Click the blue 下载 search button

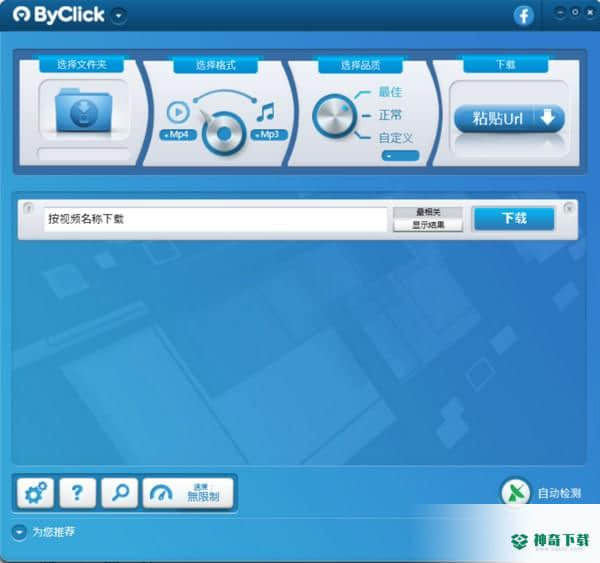click(514, 219)
